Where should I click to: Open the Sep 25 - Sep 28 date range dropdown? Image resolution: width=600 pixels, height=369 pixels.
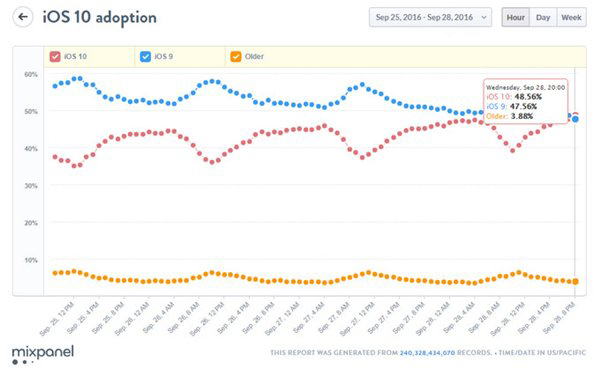(430, 17)
